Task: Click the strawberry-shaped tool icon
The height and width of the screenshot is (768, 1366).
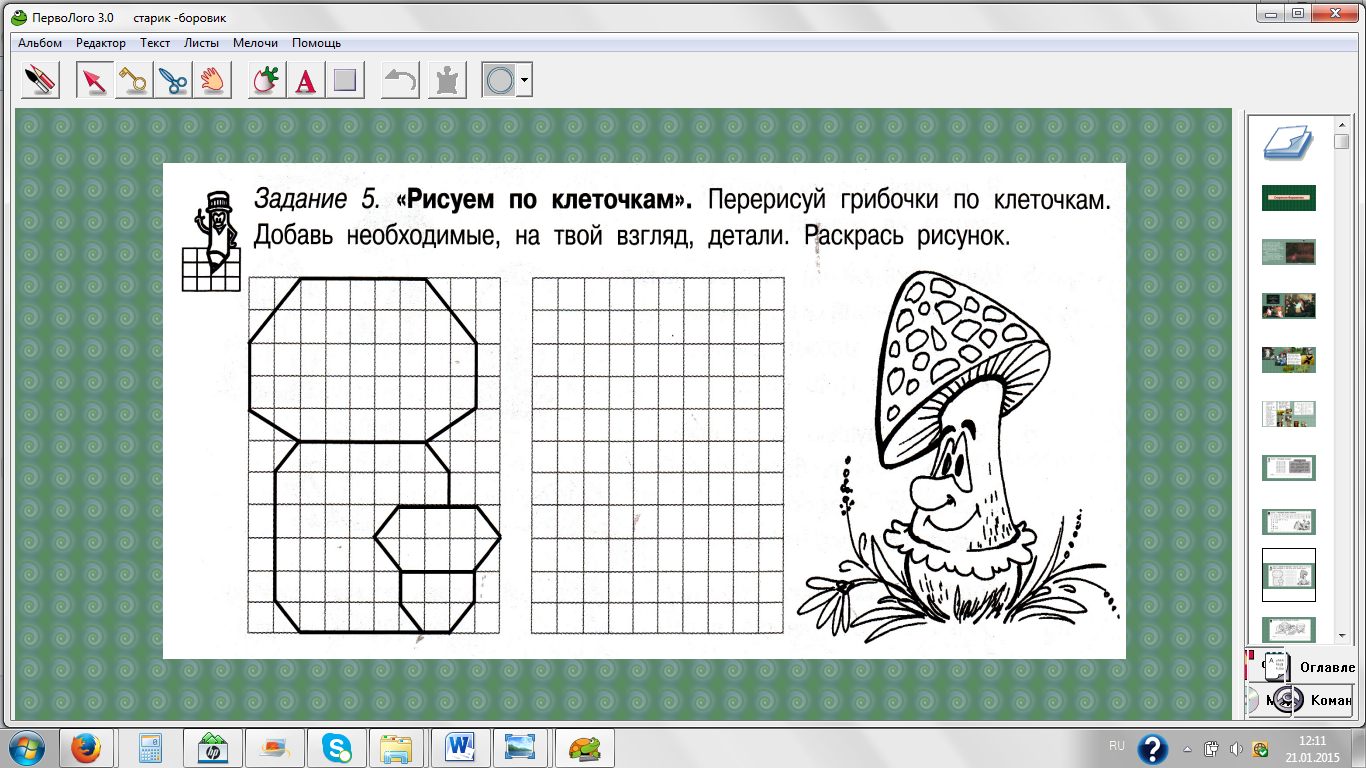Action: pos(267,80)
